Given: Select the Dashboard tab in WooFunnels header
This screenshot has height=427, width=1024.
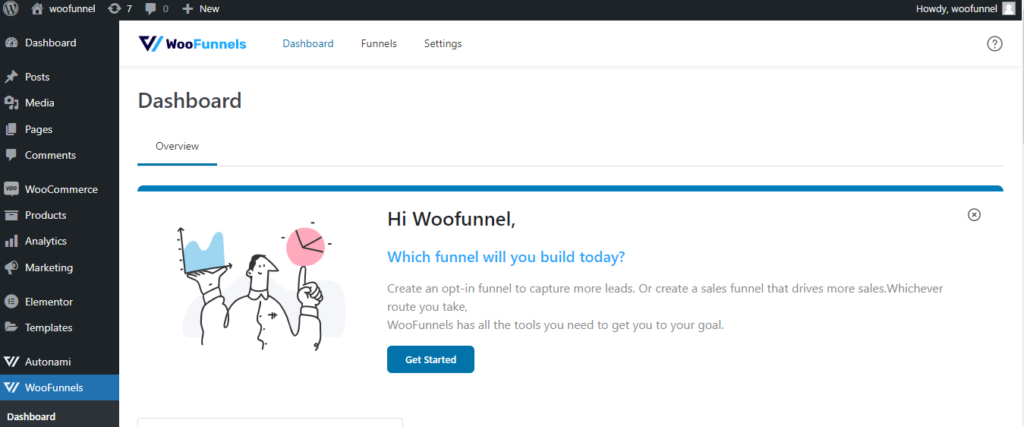Looking at the screenshot, I should tap(308, 44).
